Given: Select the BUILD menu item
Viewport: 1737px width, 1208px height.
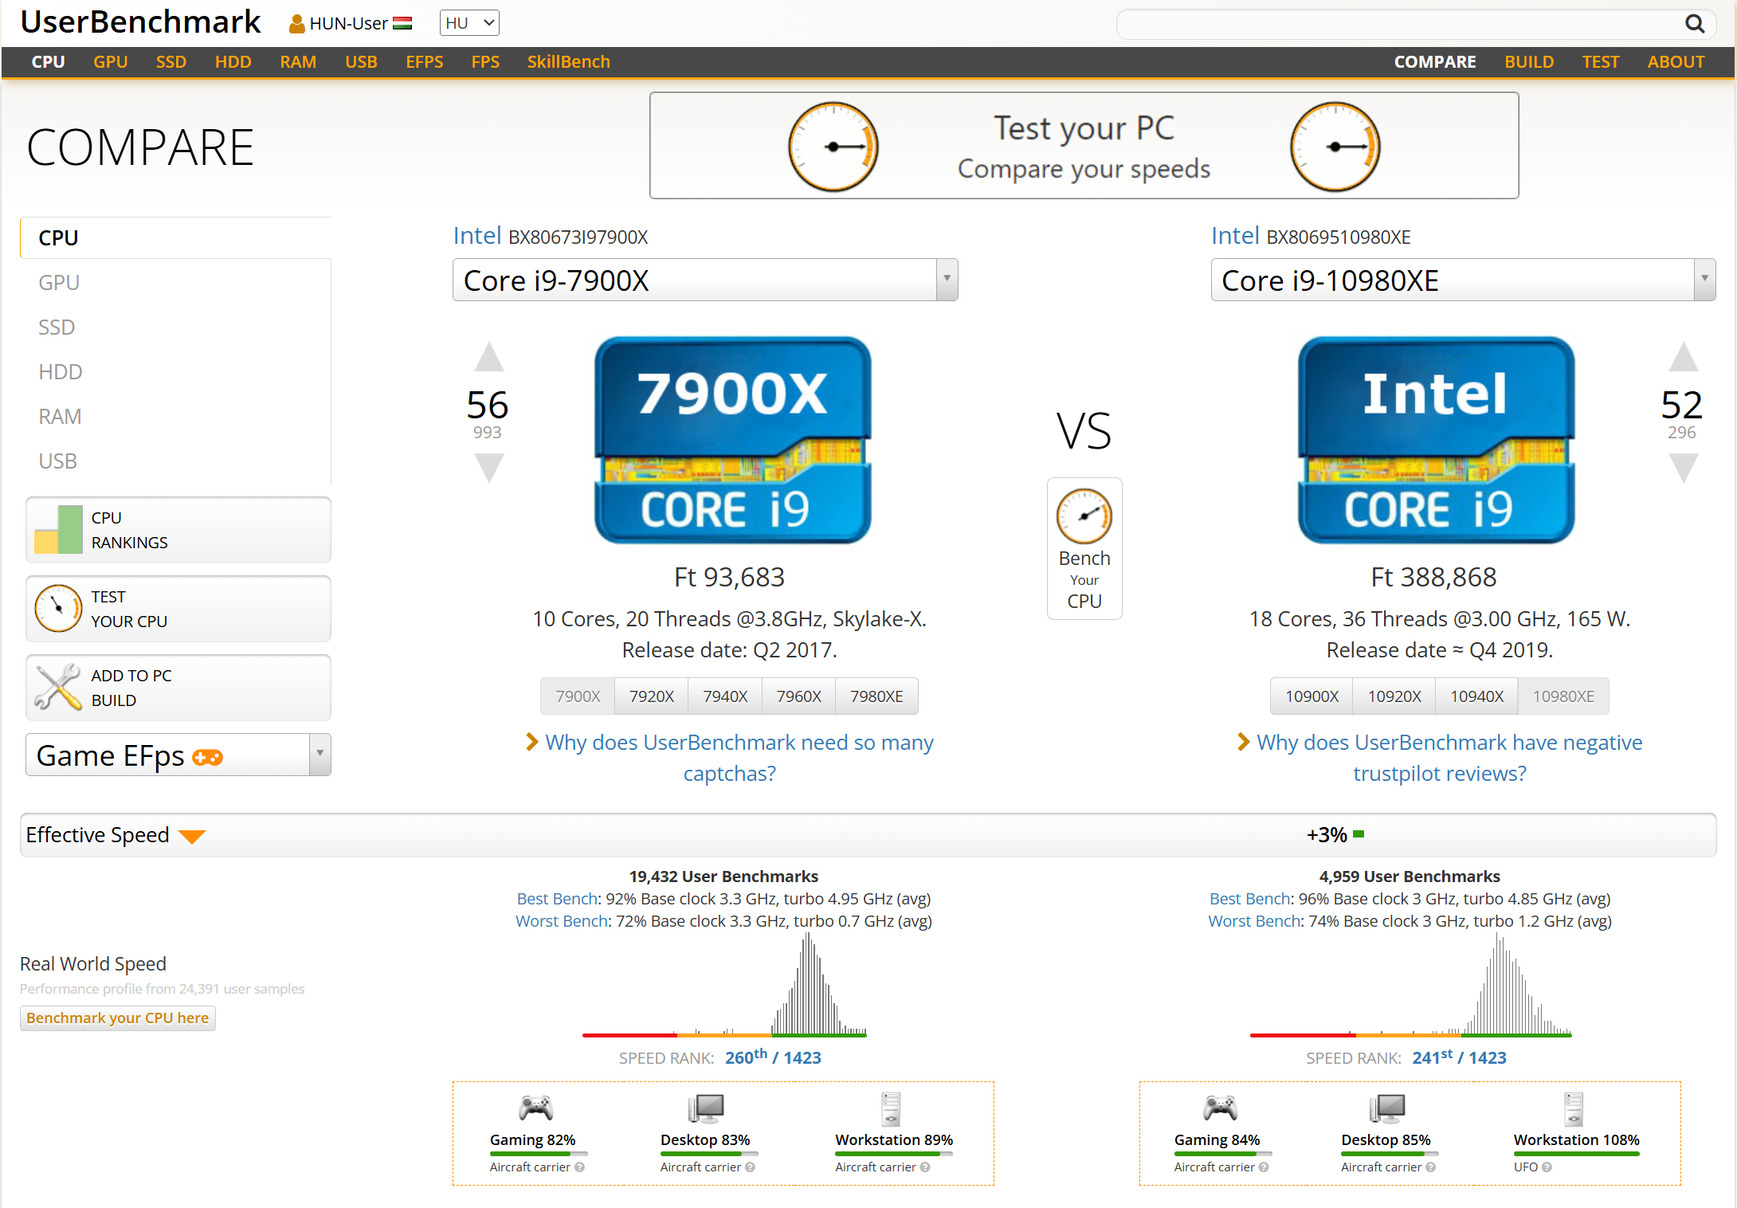Looking at the screenshot, I should coord(1528,62).
